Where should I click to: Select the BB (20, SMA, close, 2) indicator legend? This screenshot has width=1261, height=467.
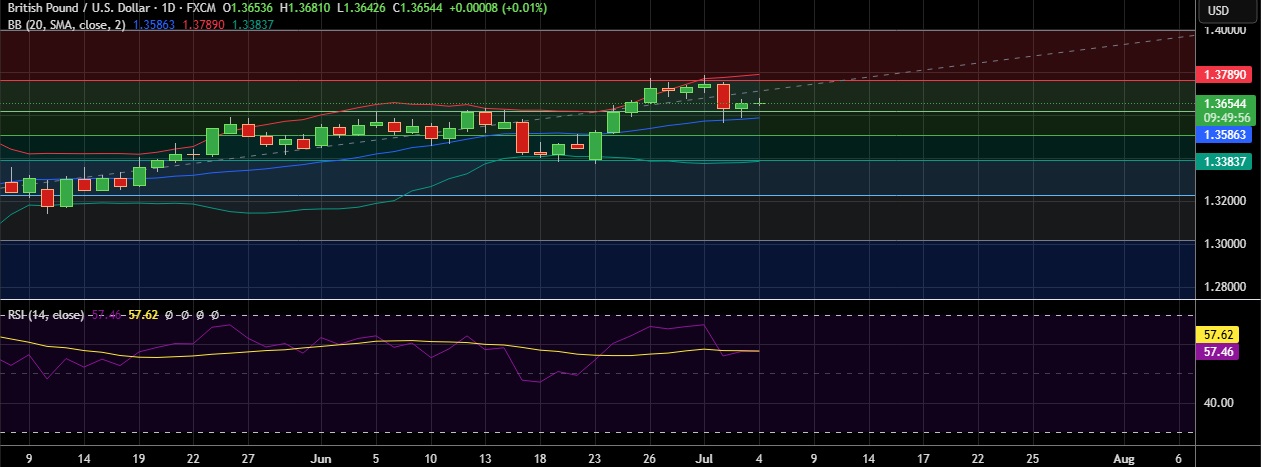pos(65,24)
